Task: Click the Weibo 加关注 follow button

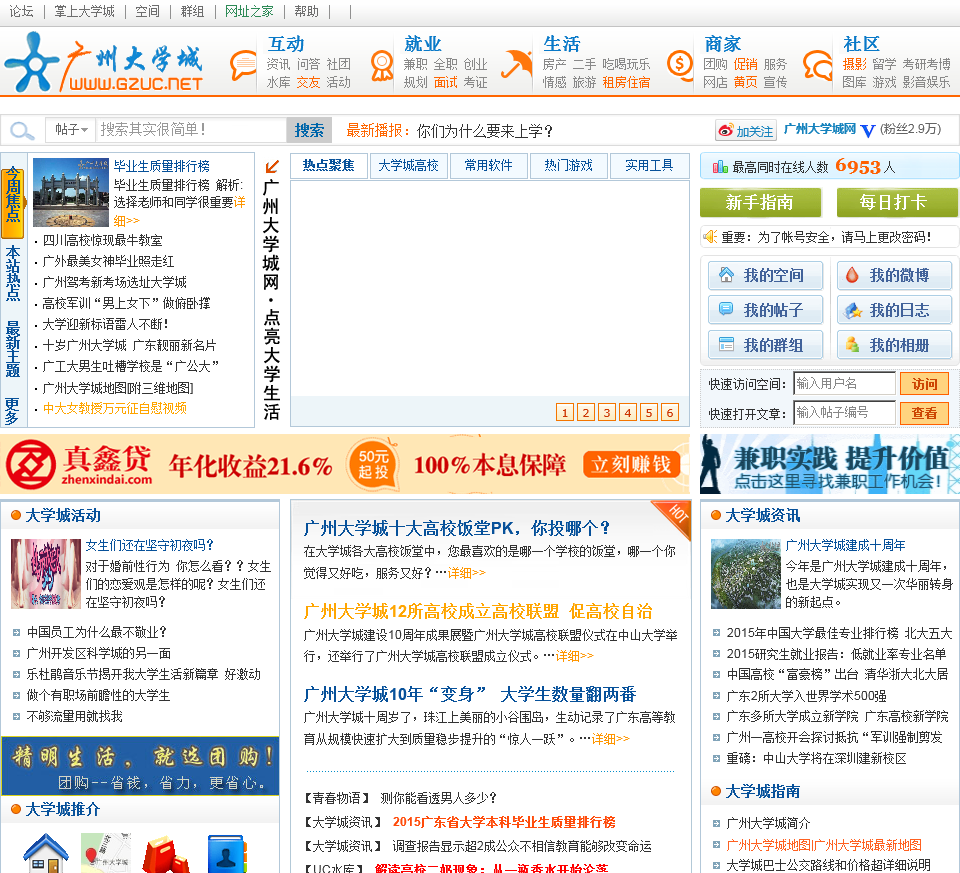Action: click(x=746, y=130)
